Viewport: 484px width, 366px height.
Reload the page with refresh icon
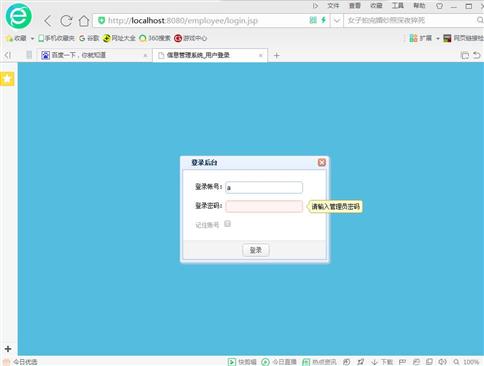pos(66,21)
